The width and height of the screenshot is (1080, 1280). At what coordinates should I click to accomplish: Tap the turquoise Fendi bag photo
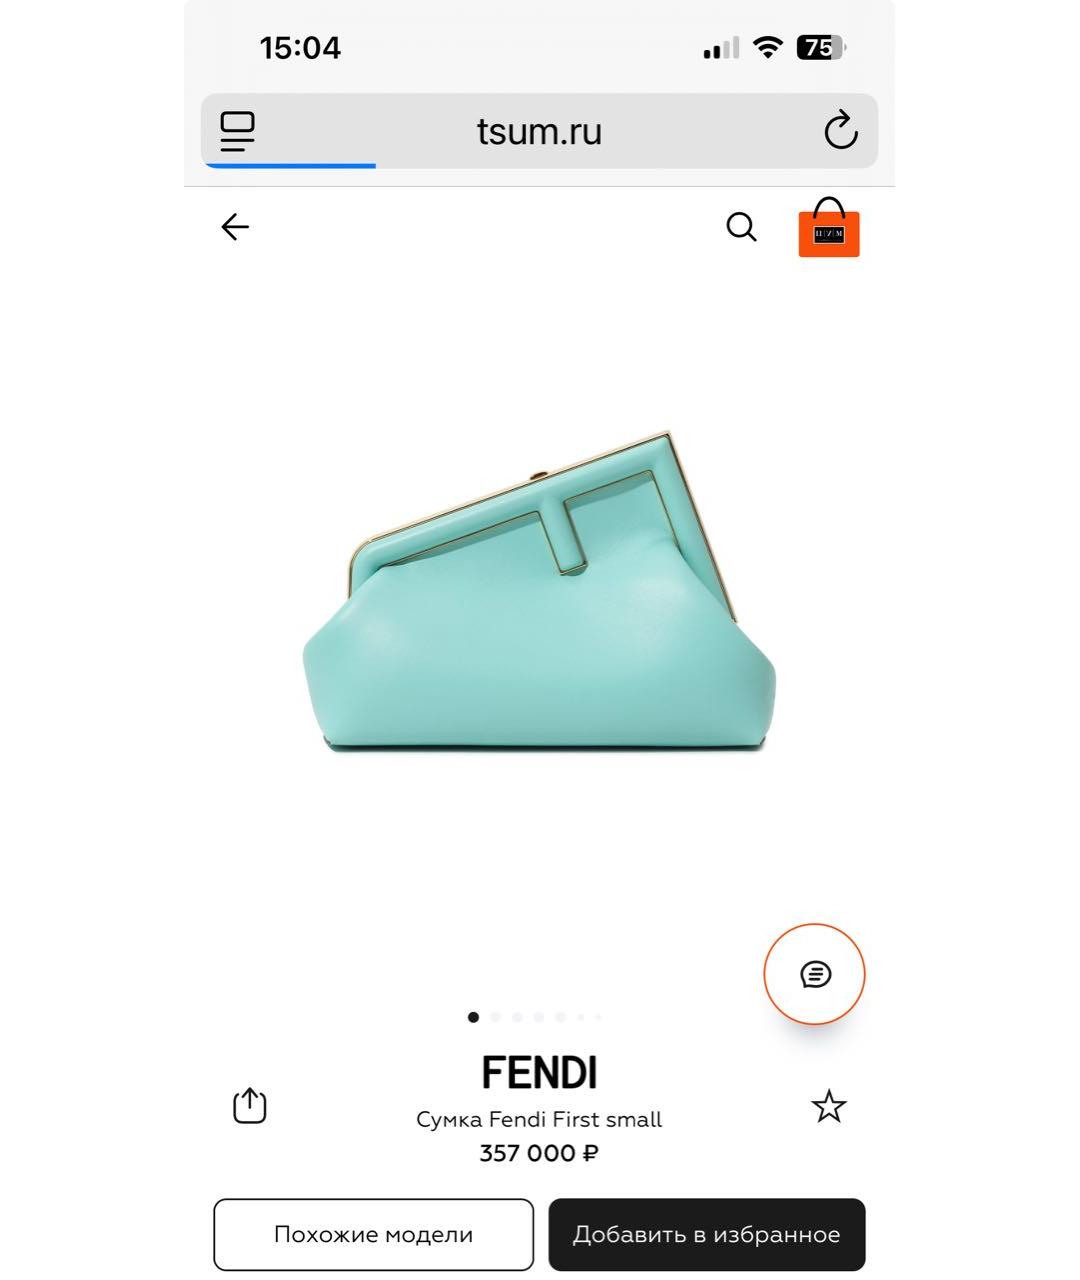539,591
